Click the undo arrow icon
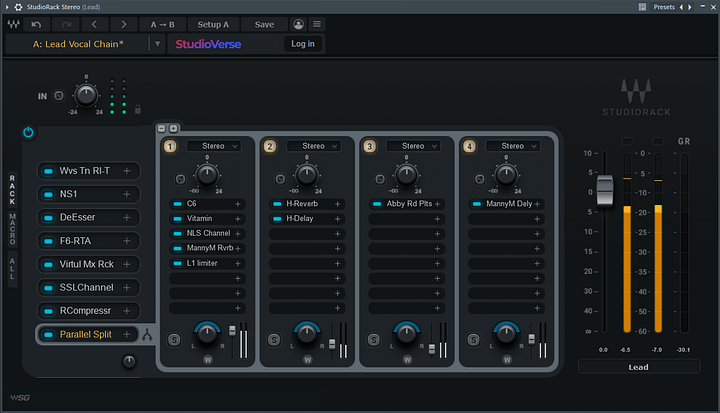Image resolution: width=720 pixels, height=413 pixels. coord(37,24)
